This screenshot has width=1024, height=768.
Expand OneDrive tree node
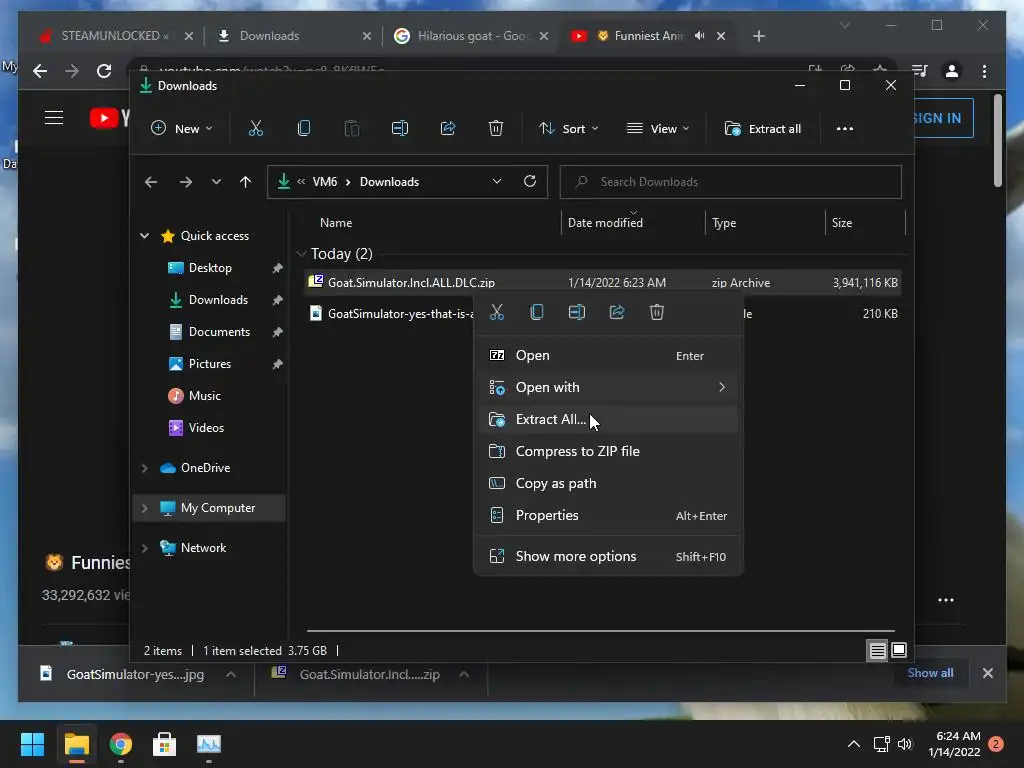tap(144, 468)
